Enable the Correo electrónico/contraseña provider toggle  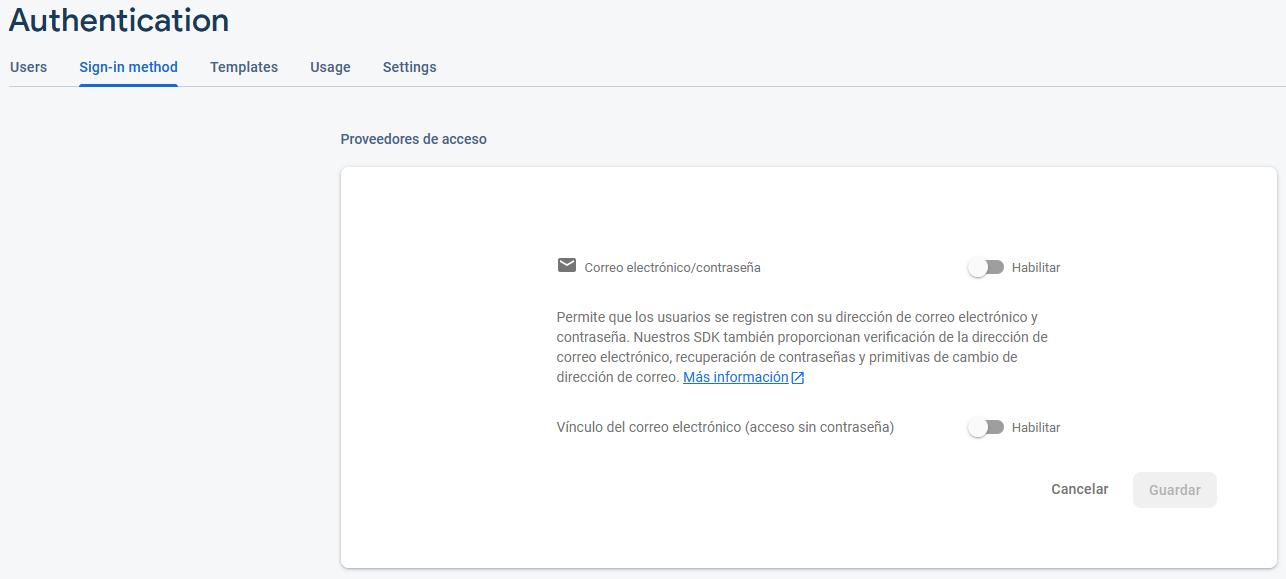(x=986, y=267)
